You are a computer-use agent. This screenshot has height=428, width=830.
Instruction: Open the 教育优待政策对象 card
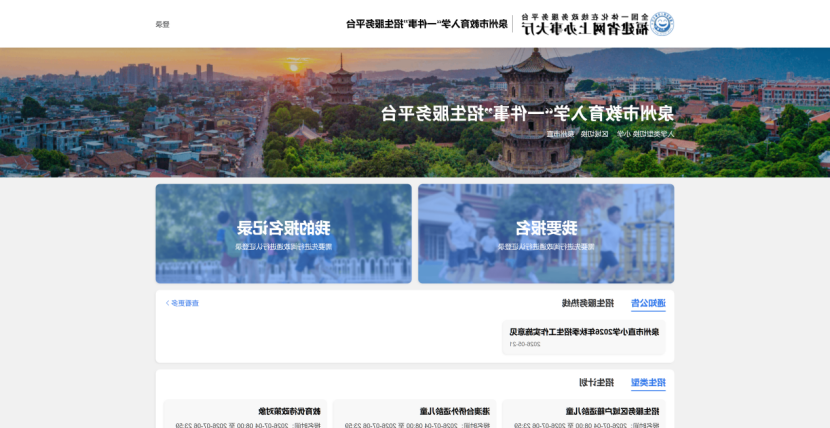pos(245,414)
